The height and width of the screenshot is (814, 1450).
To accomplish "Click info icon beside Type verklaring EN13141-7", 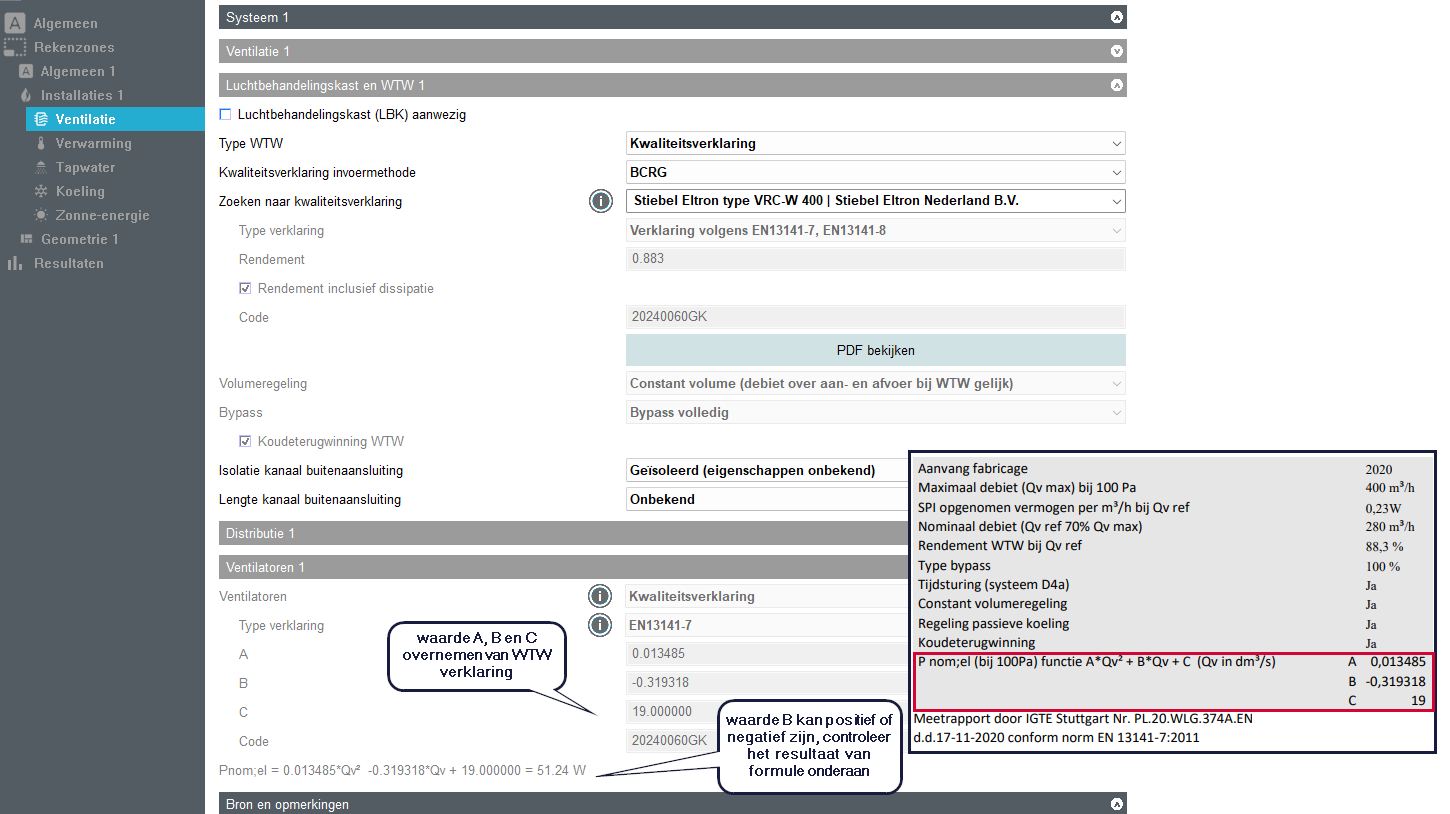I will [x=599, y=626].
